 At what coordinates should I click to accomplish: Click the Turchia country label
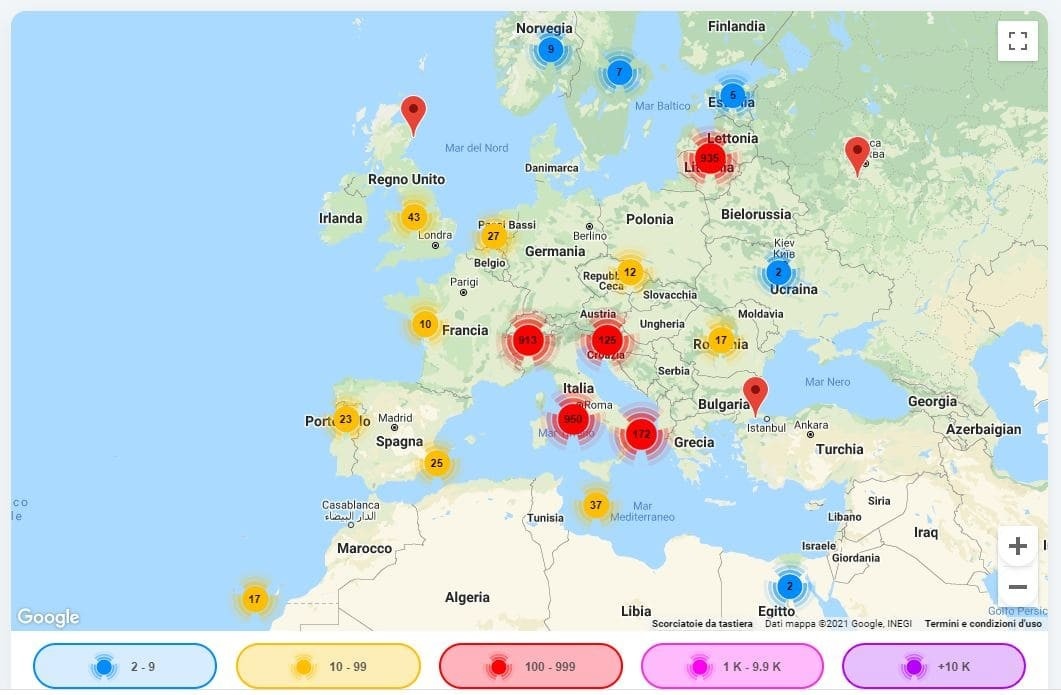(x=839, y=449)
